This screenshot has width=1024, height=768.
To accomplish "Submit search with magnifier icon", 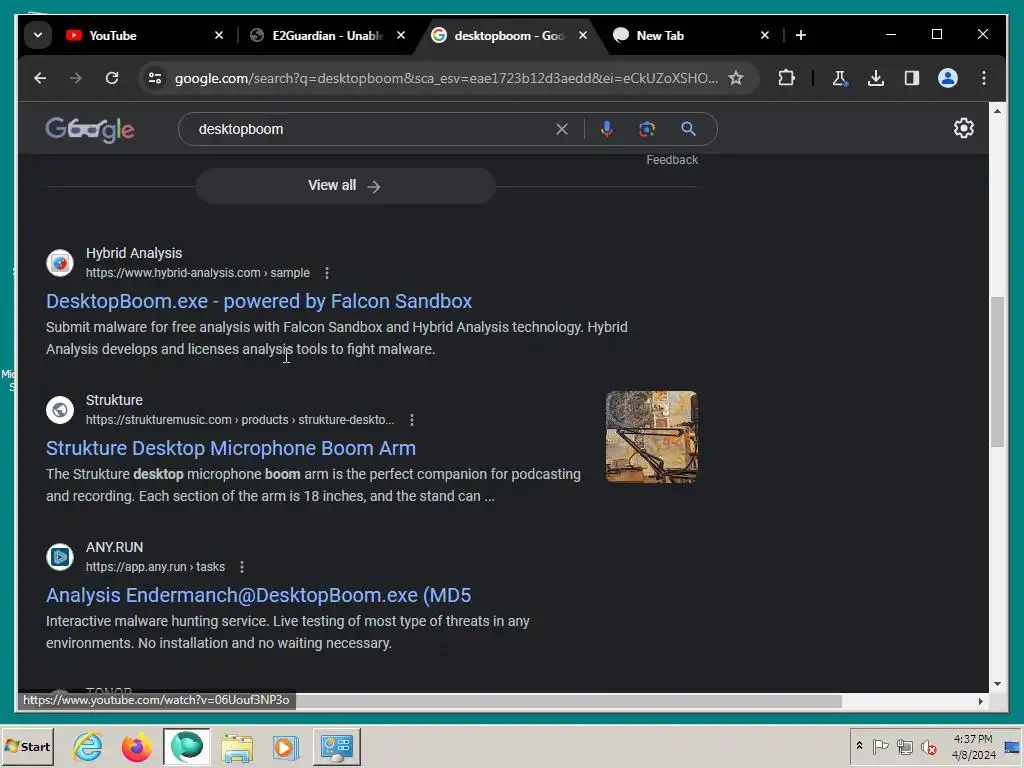I will click(688, 129).
